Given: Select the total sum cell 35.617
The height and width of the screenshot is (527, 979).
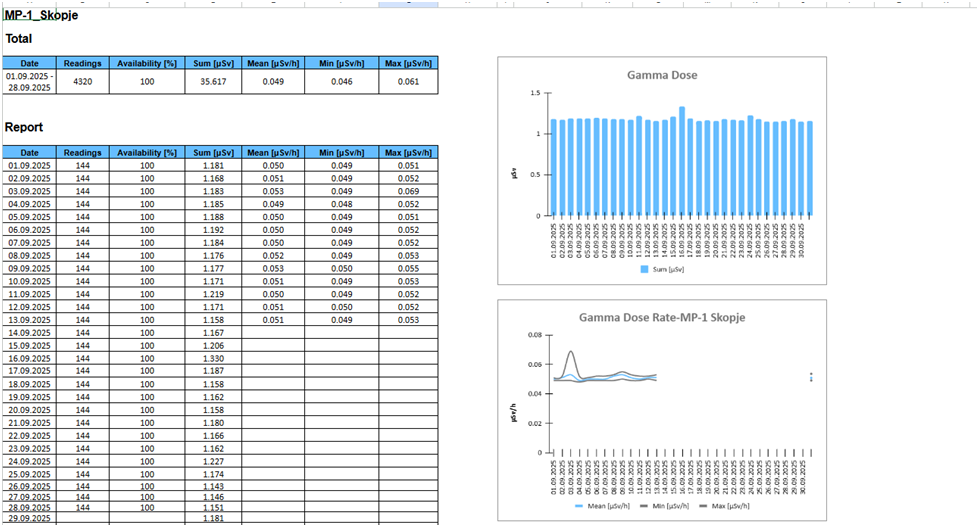Looking at the screenshot, I should [214, 82].
